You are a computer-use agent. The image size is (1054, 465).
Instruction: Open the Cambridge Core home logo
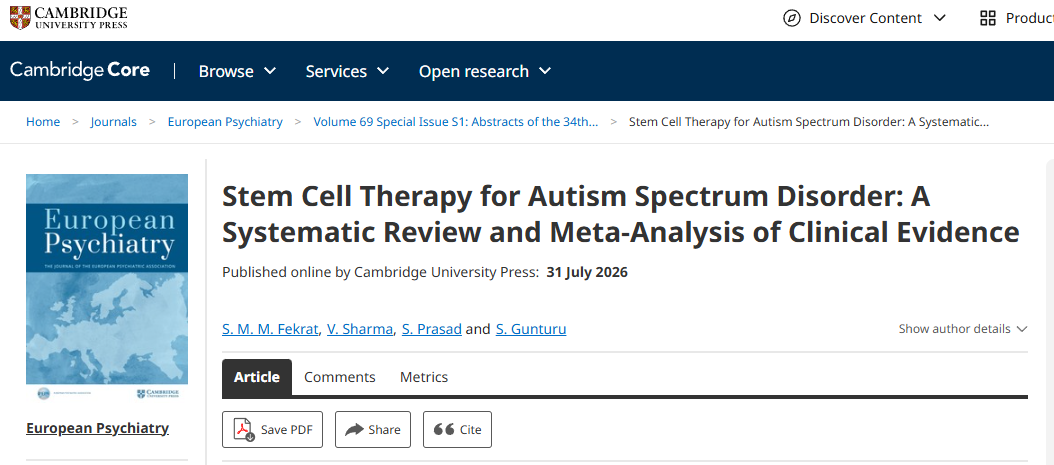click(80, 71)
